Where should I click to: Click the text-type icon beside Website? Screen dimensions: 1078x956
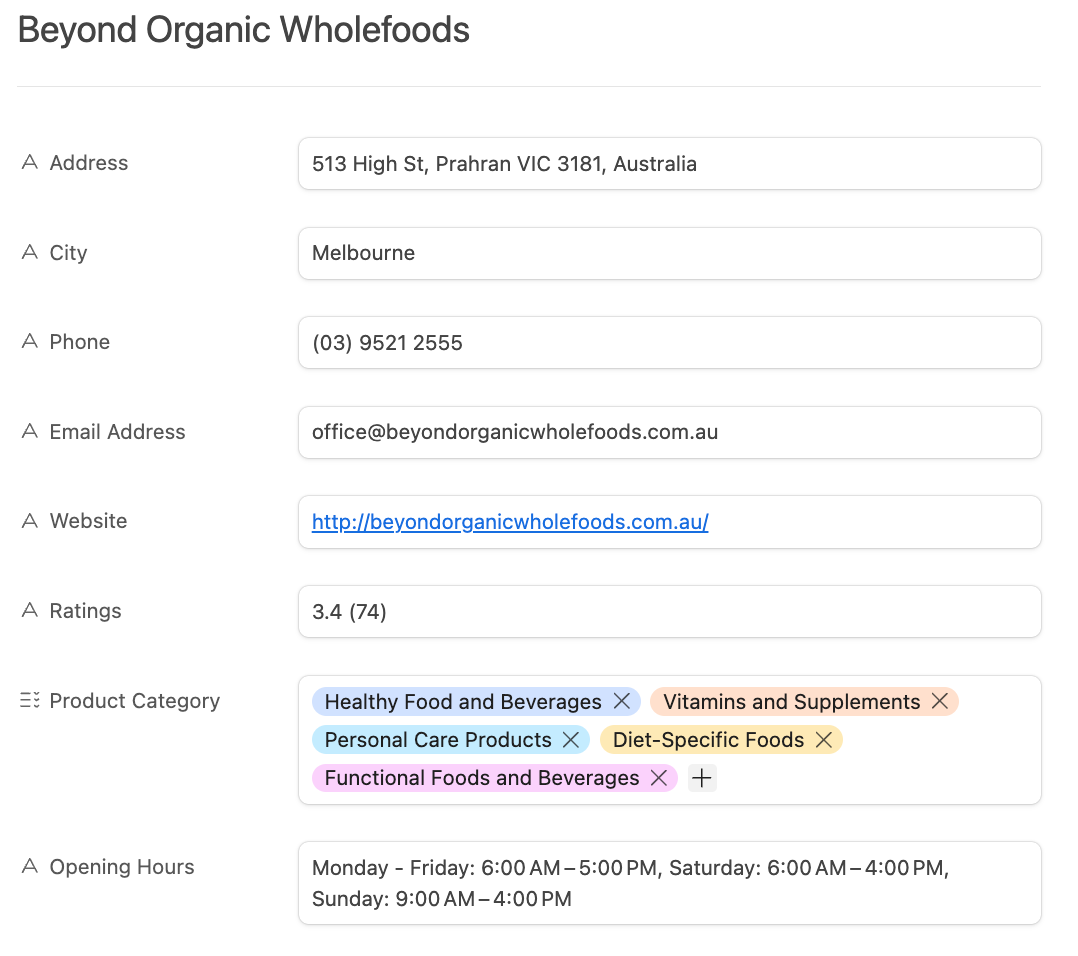click(30, 521)
